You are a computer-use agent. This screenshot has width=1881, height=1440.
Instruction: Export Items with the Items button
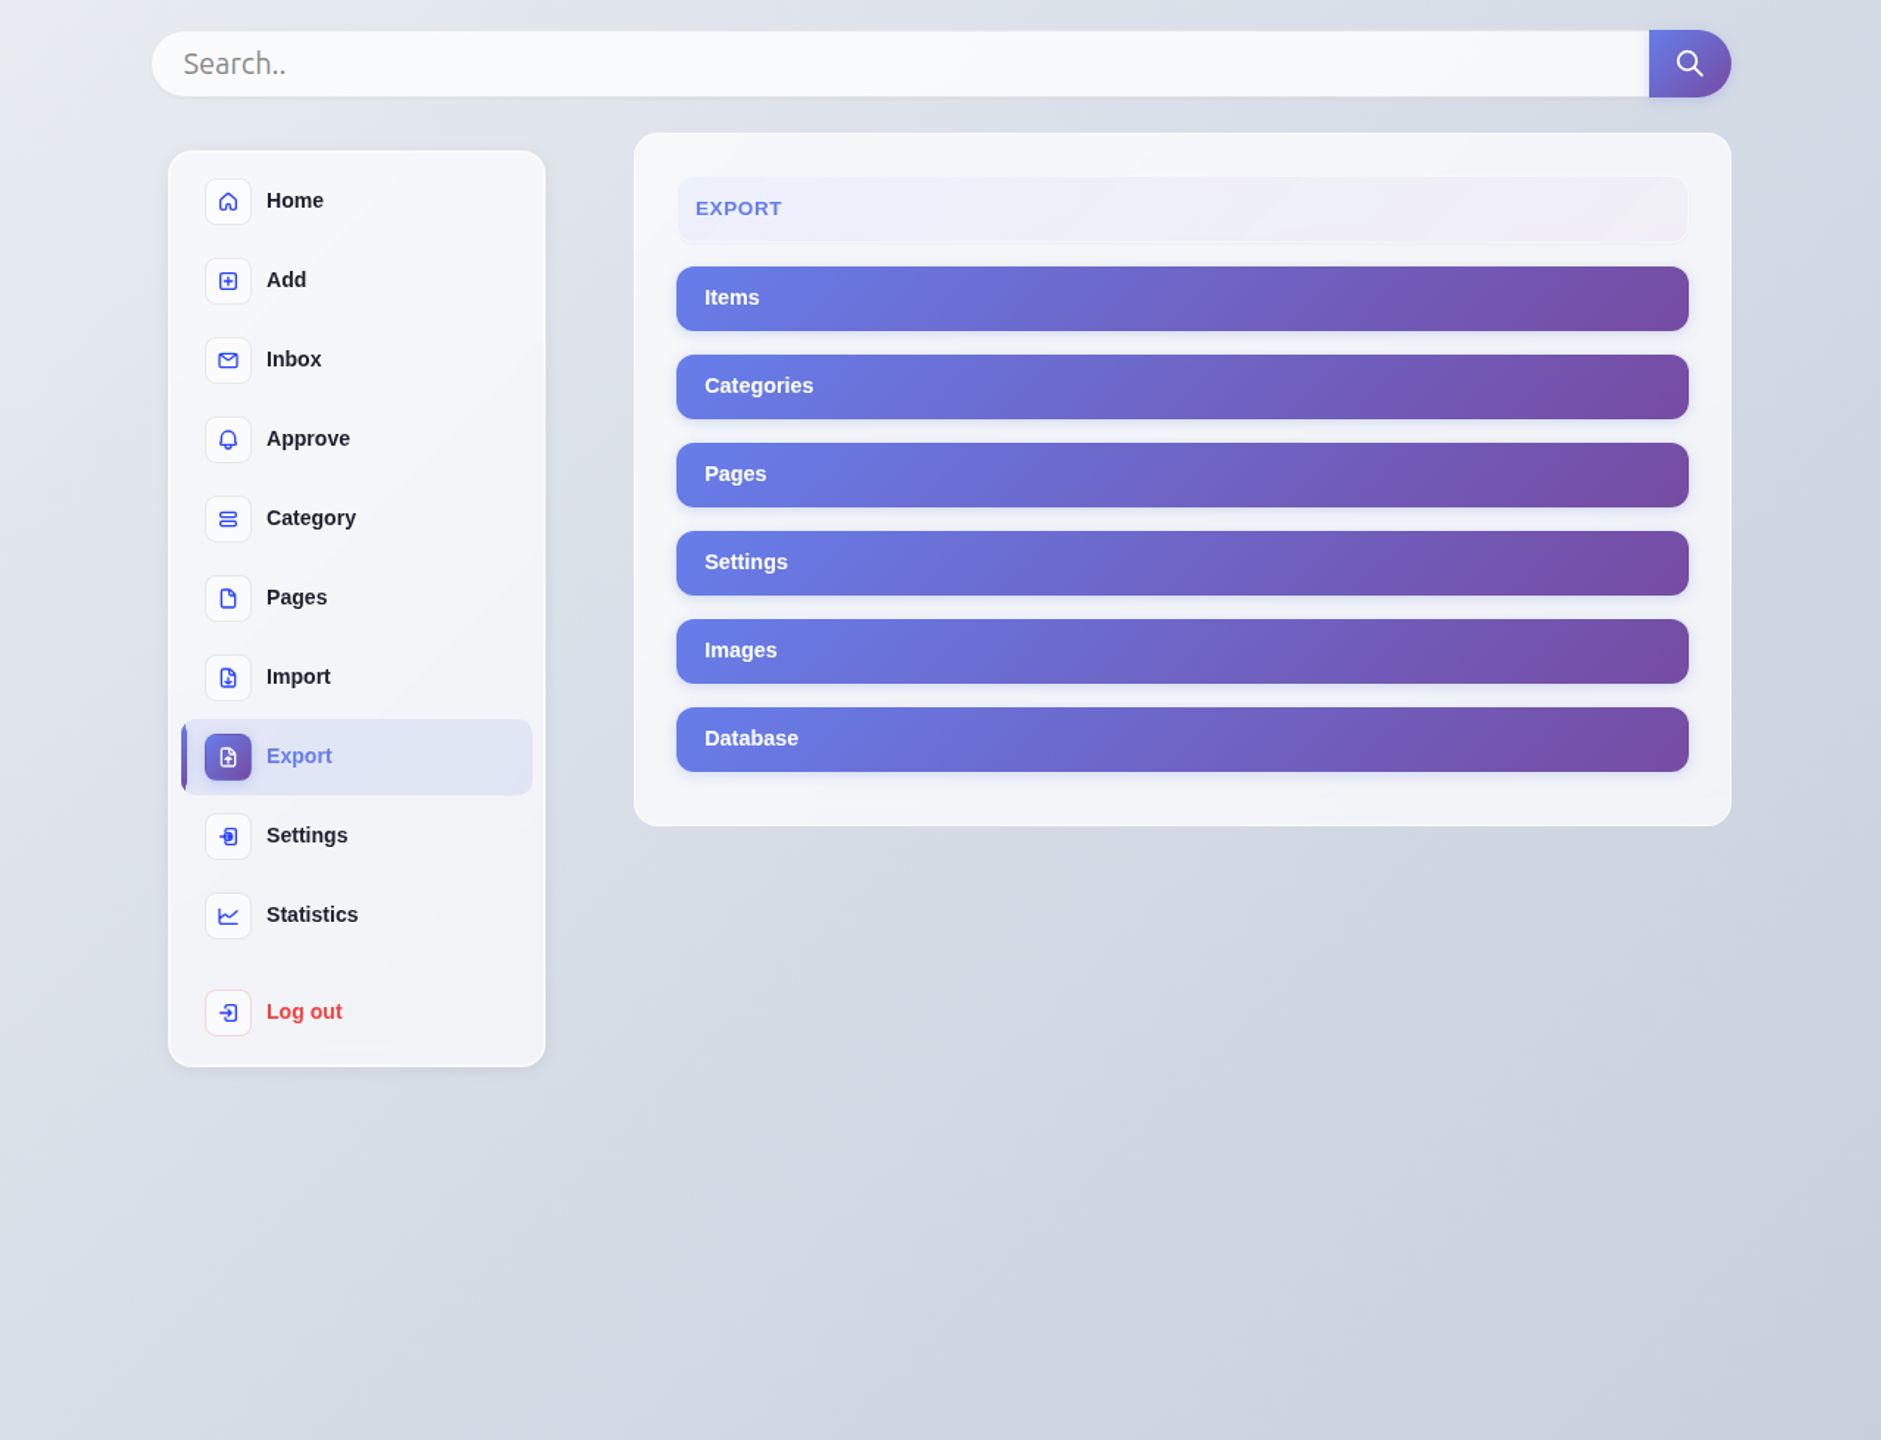pyautogui.click(x=1182, y=298)
